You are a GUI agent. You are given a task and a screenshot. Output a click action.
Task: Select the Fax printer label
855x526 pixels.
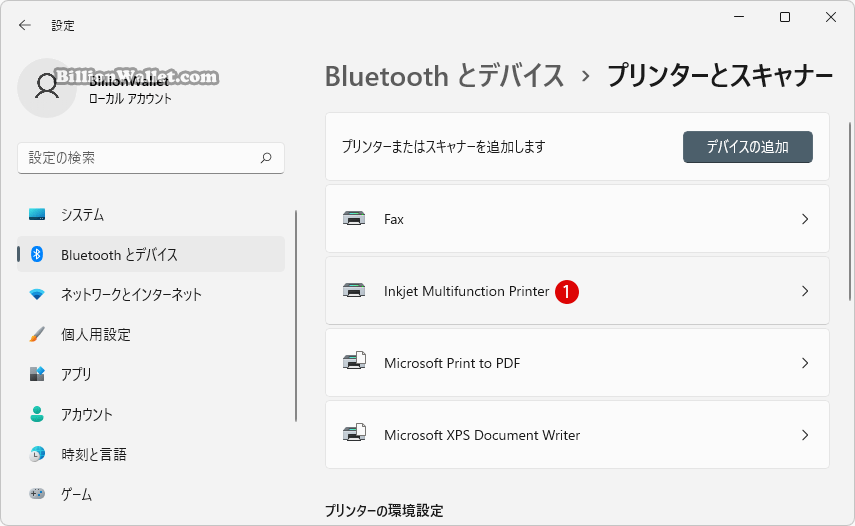[394, 219]
